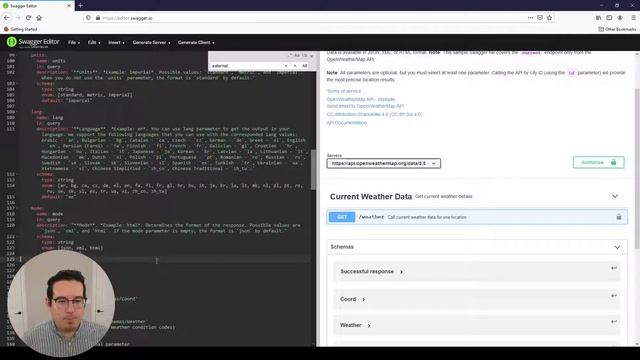Toggle whole-word search option
The height and width of the screenshot is (360, 640).
point(304,56)
